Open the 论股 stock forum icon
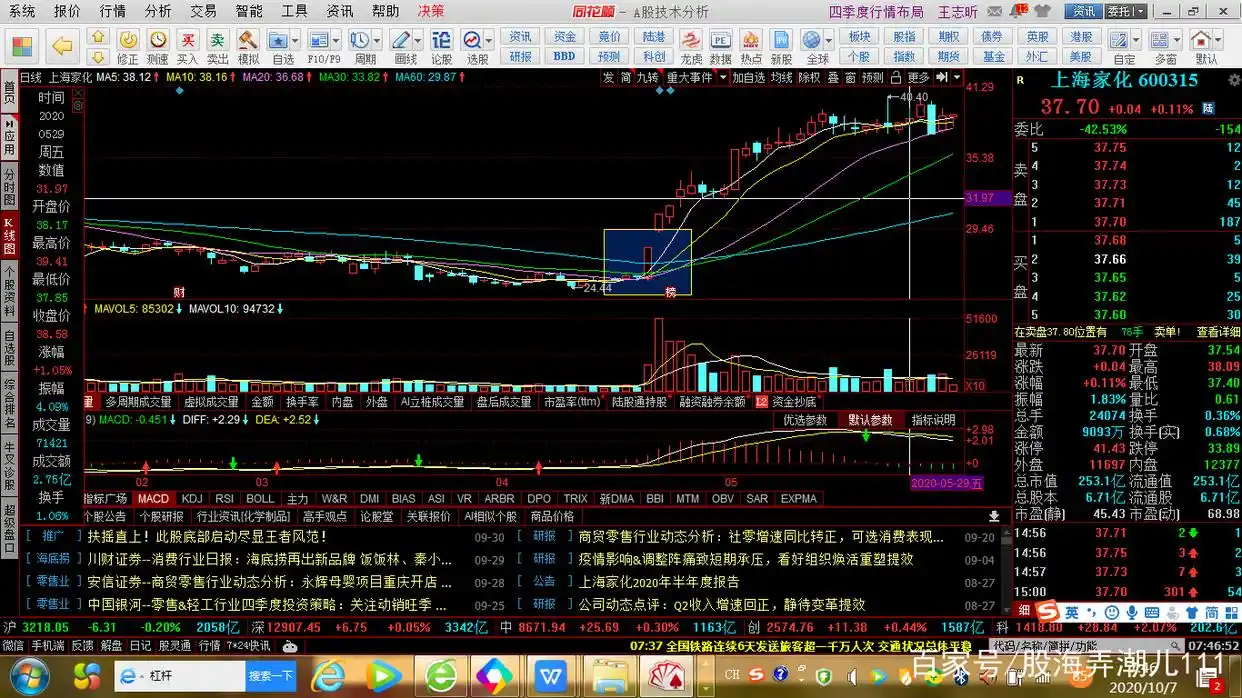1242x698 pixels. coord(441,40)
